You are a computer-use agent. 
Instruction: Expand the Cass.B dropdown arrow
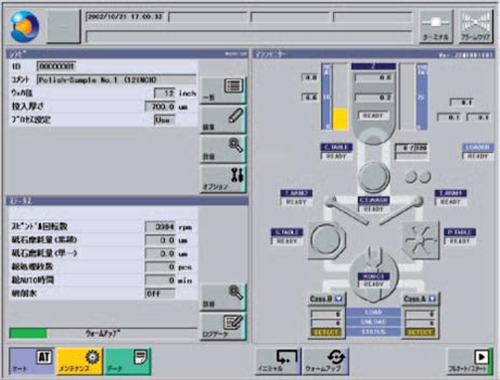[x=338, y=299]
